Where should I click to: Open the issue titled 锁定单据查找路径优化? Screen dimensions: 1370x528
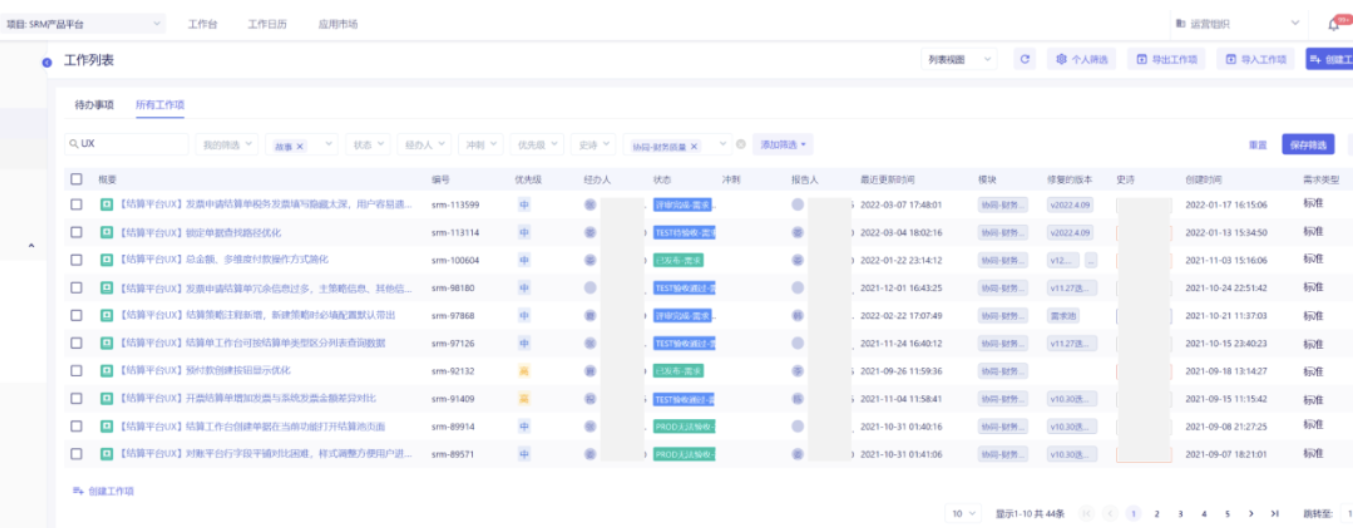pos(200,232)
